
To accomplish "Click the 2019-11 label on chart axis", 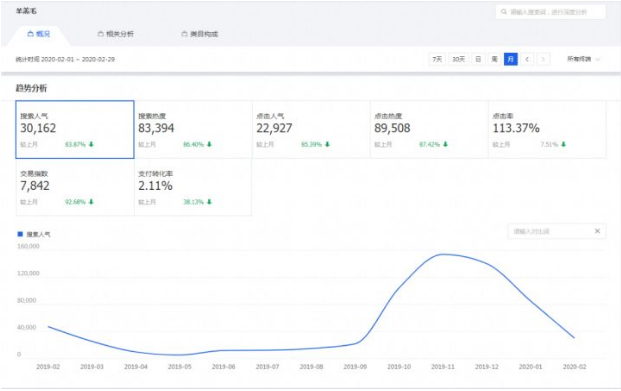I will [x=443, y=367].
